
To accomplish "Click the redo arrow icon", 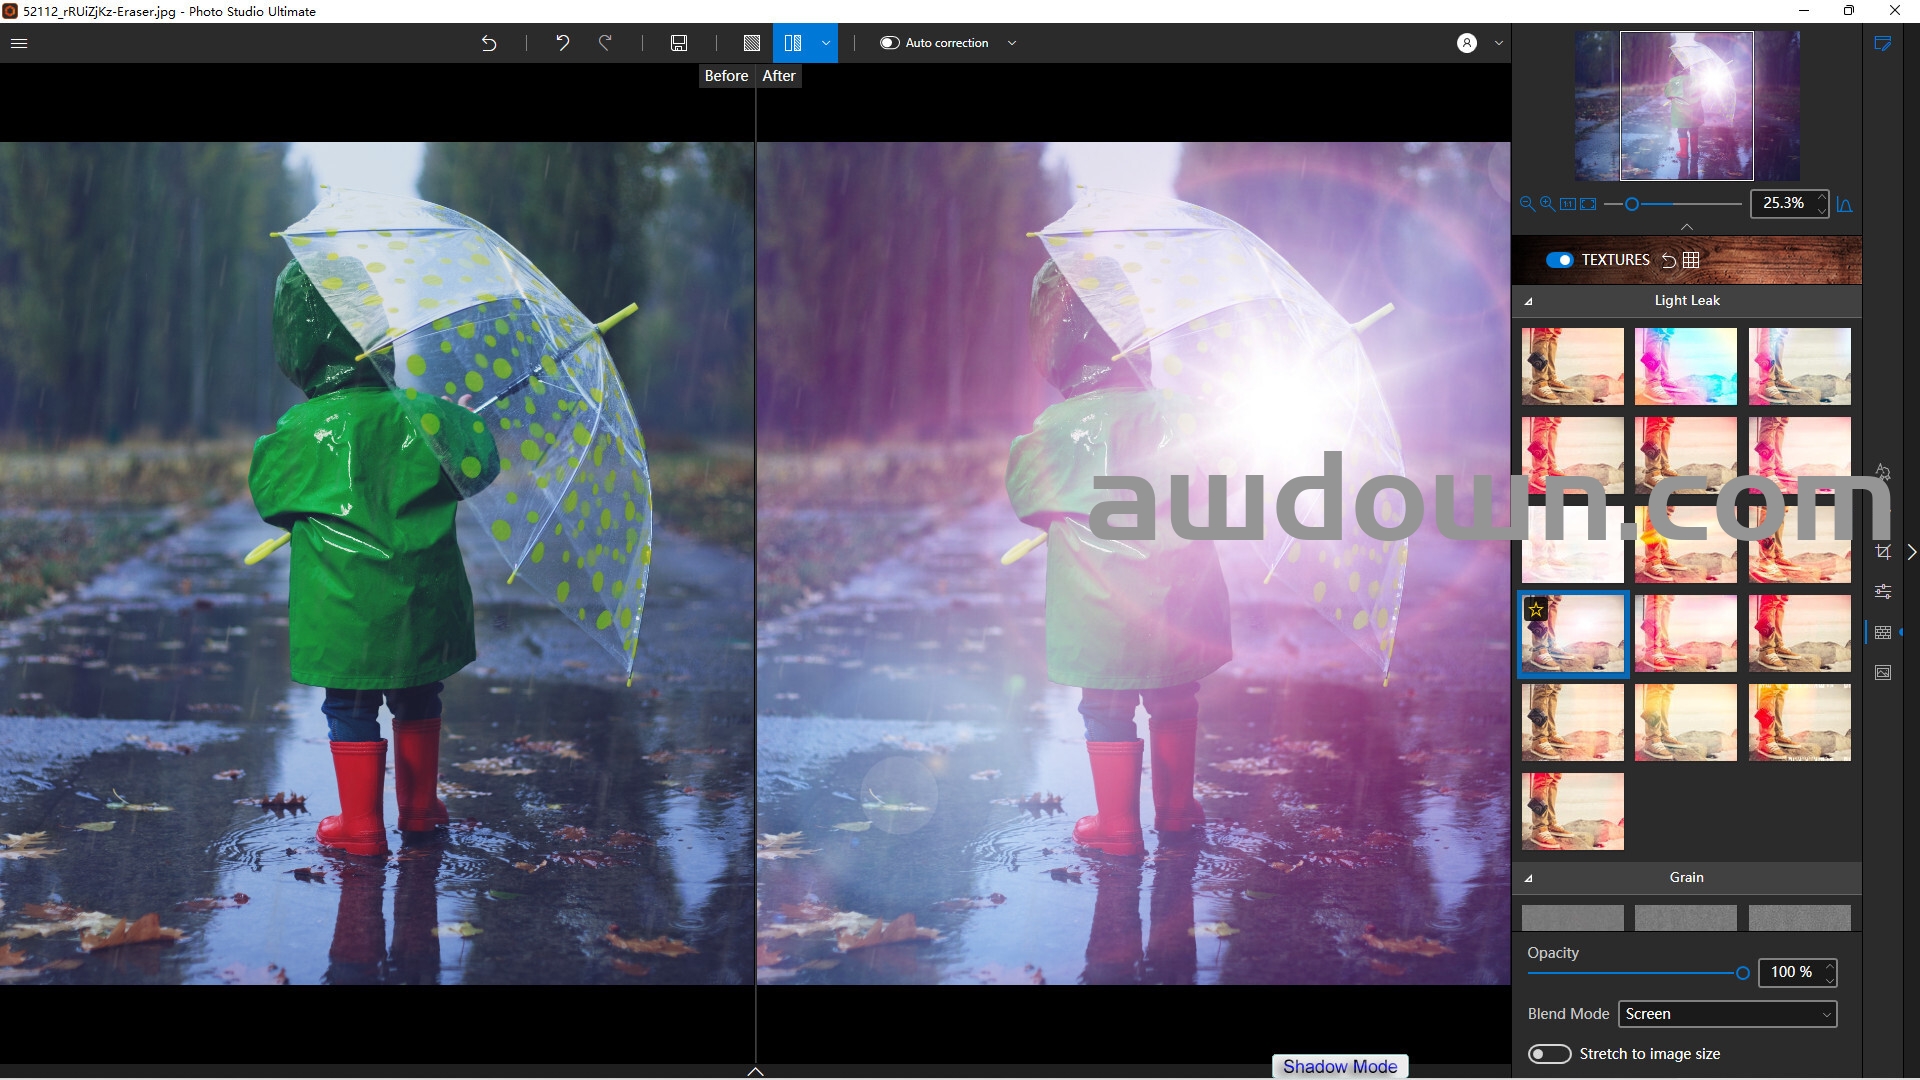I will click(605, 43).
